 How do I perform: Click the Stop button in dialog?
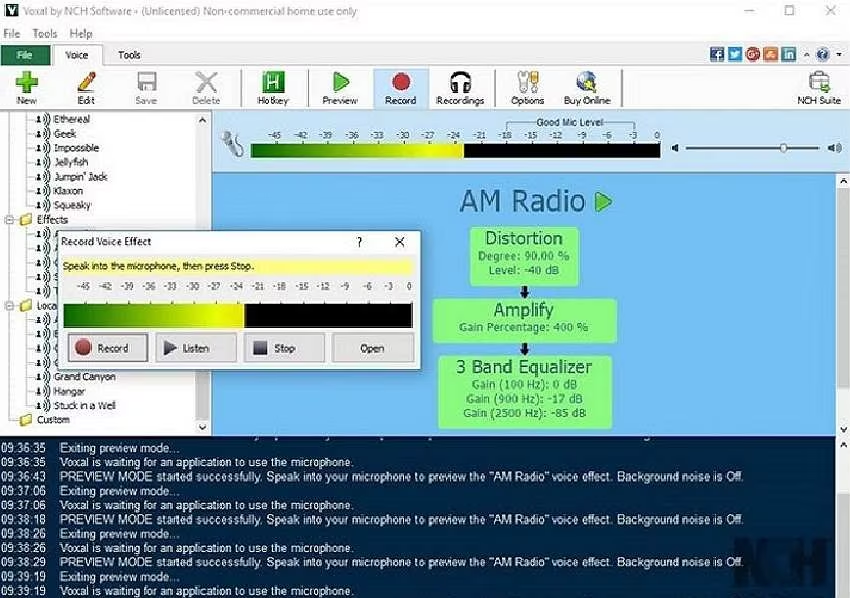tap(284, 348)
